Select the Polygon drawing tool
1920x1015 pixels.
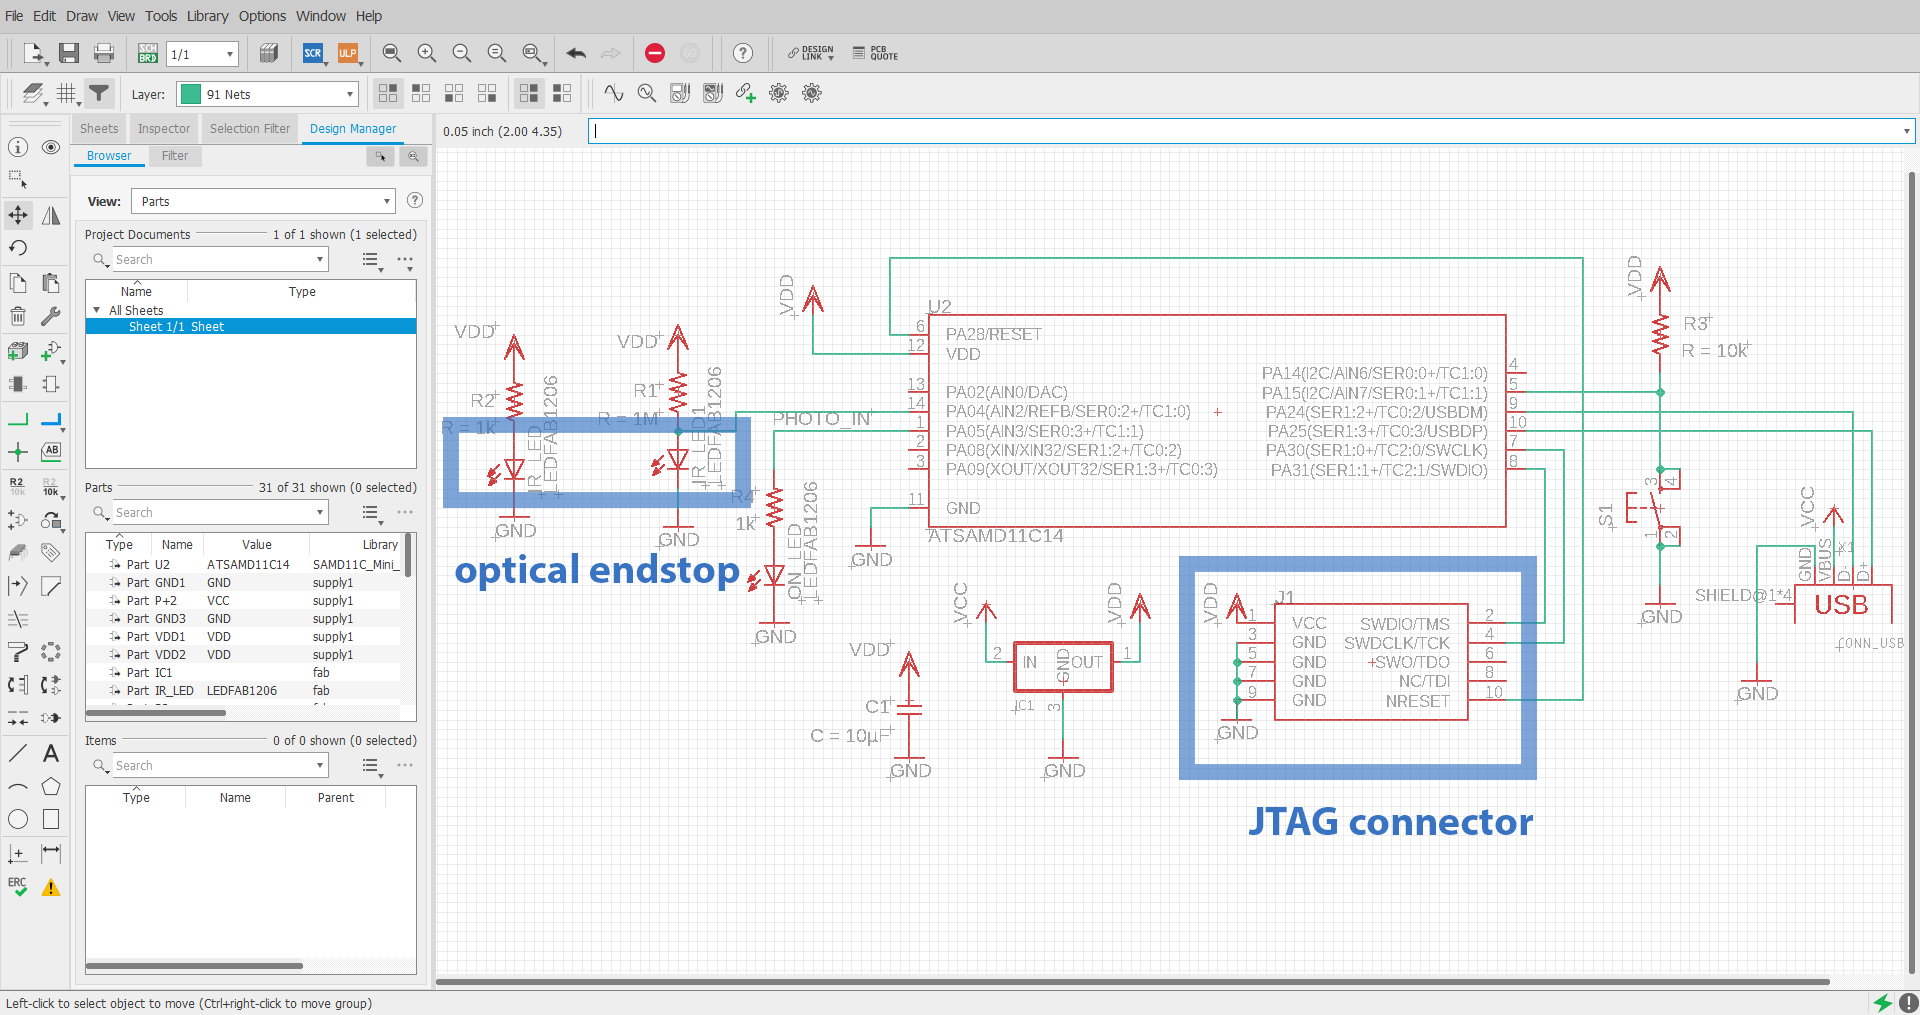[x=51, y=787]
